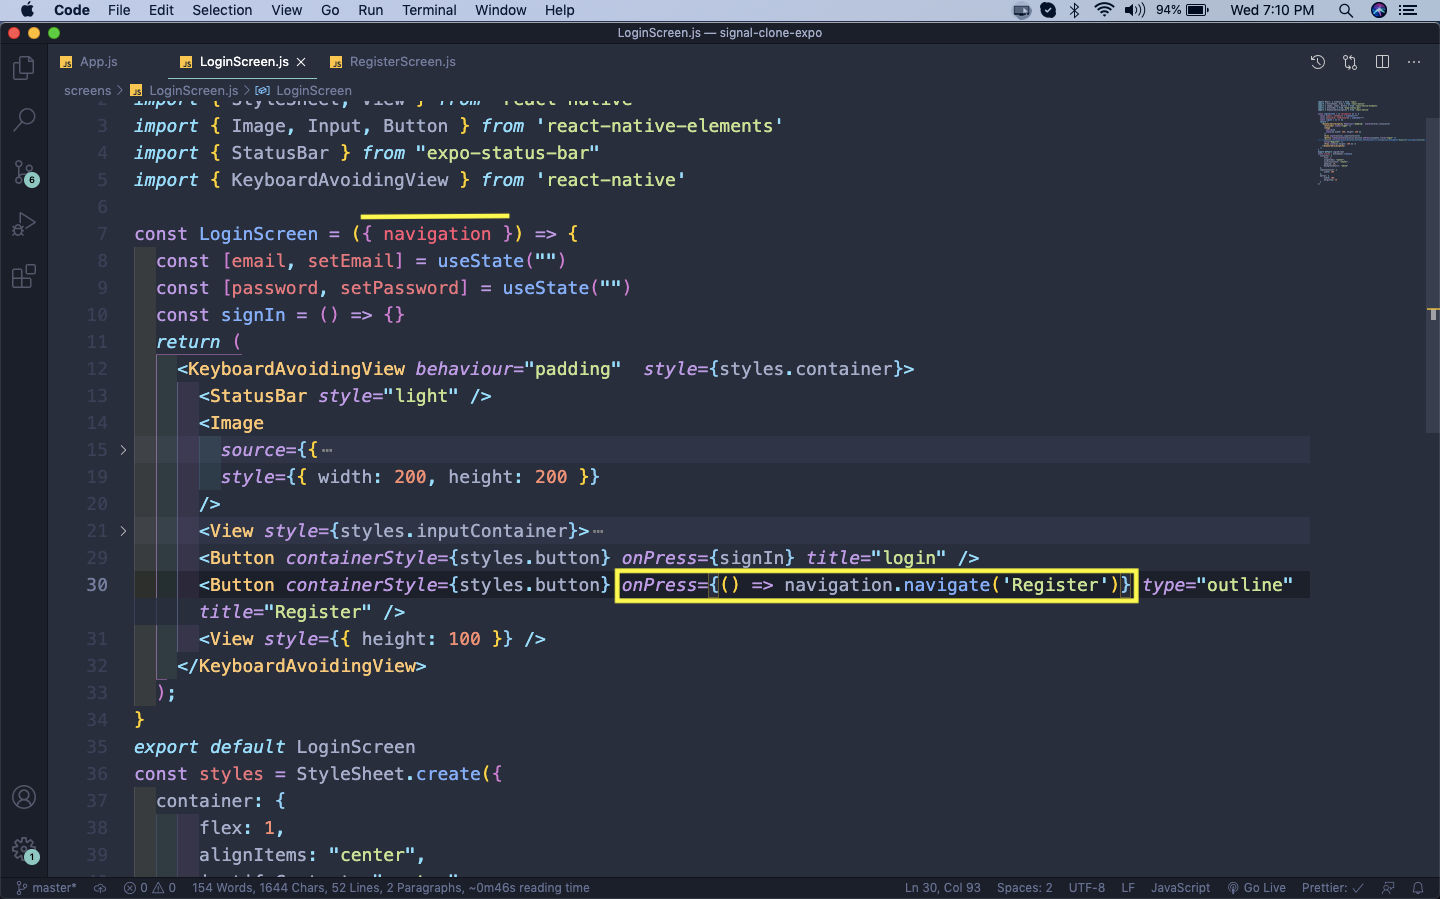
Task: Open the File menu
Action: (x=119, y=10)
